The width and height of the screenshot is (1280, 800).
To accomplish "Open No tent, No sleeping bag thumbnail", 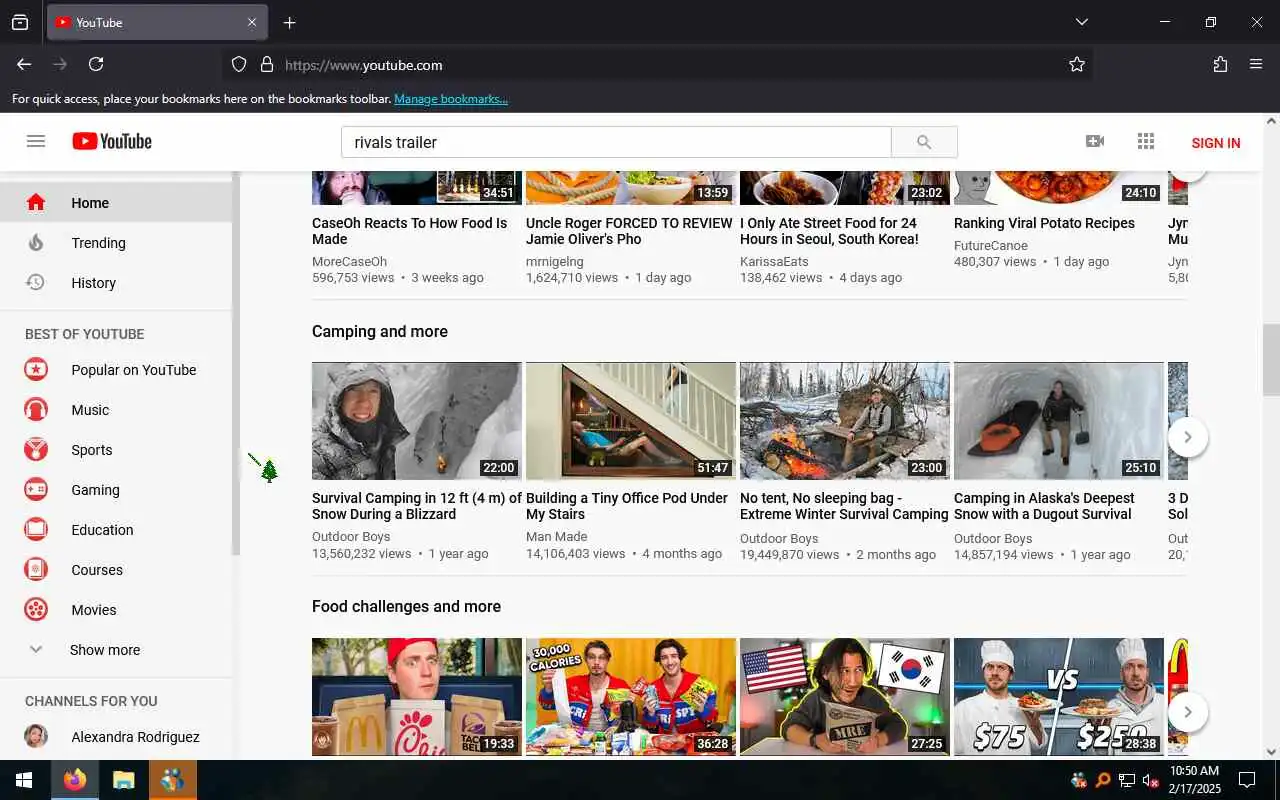I will tap(845, 421).
